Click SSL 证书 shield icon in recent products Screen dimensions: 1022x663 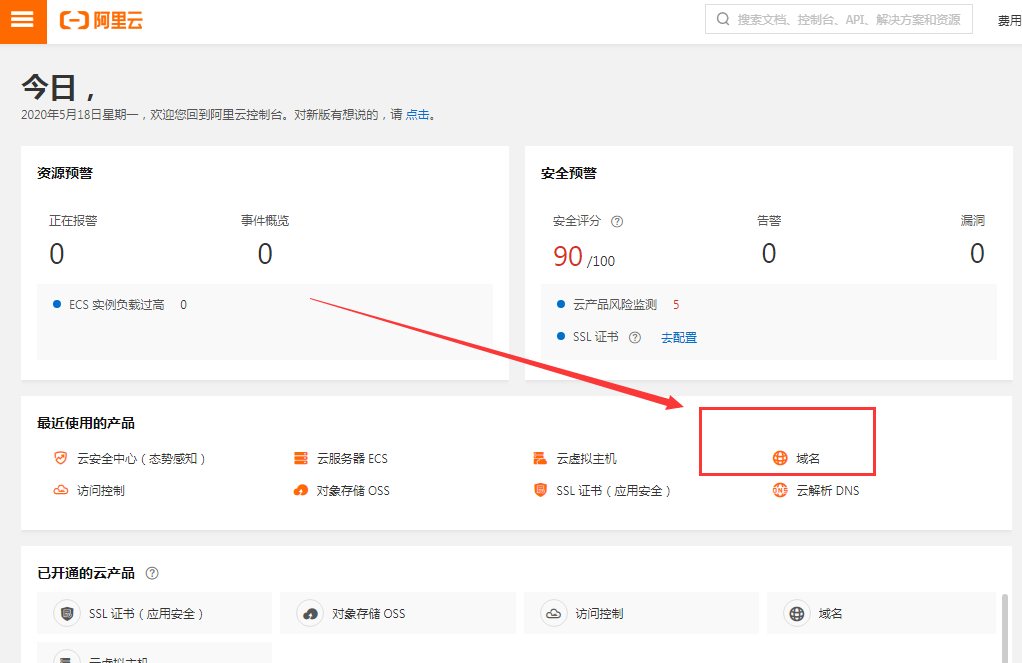(x=540, y=490)
